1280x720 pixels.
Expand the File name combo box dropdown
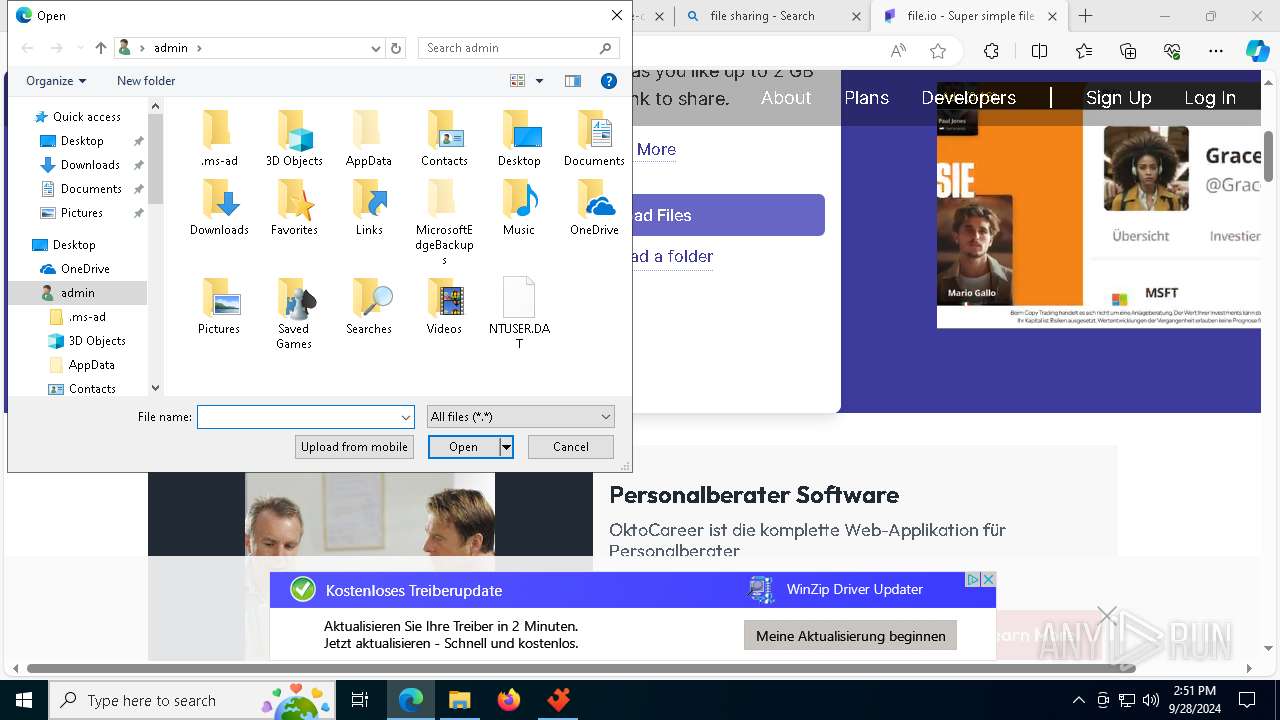click(x=406, y=417)
